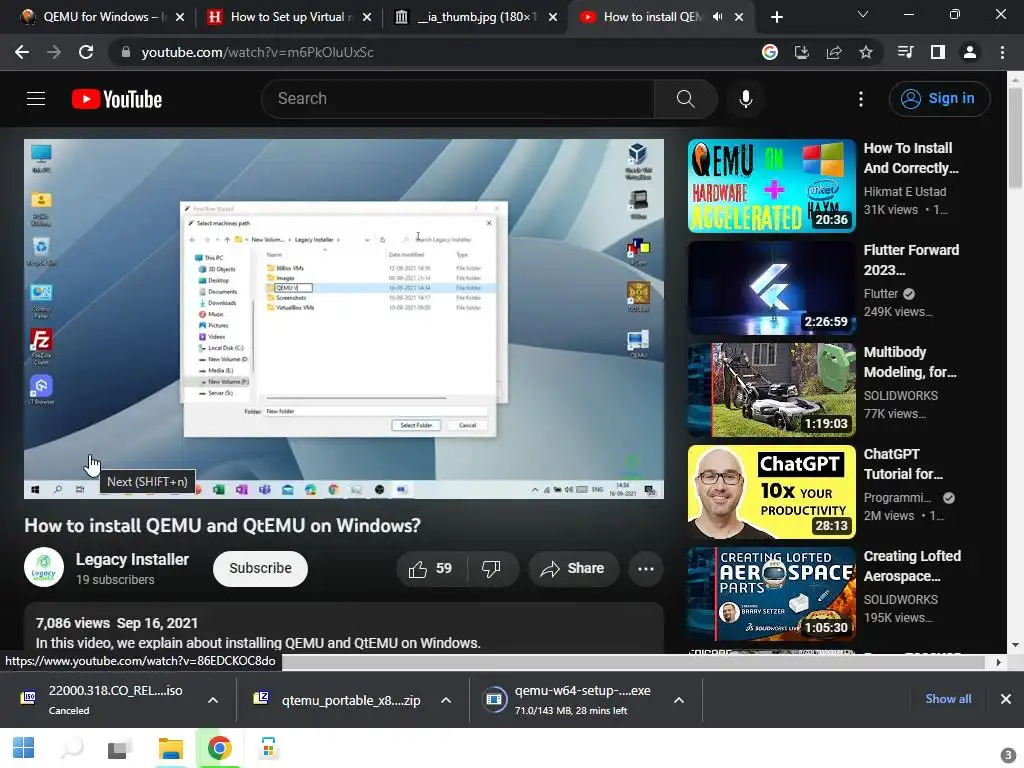This screenshot has height=768, width=1024.
Task: Mute the tab using speaker icon
Action: 718,17
